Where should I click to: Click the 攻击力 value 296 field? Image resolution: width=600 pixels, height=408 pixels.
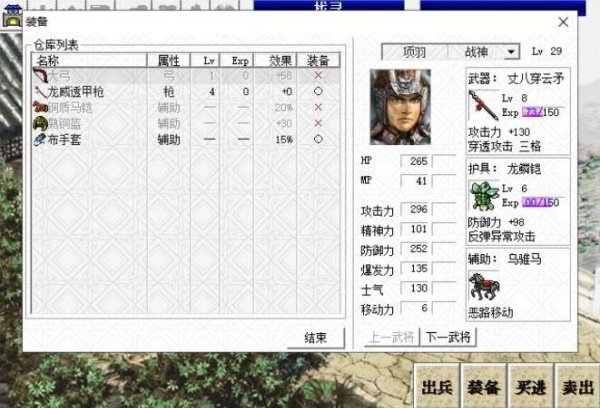416,209
